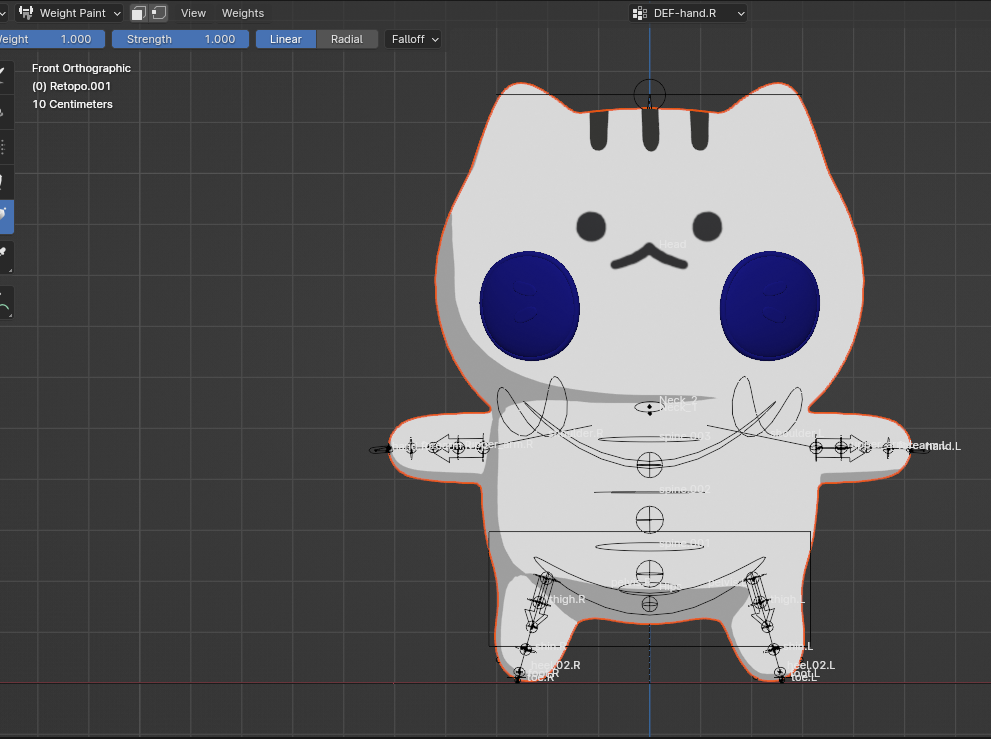Click the (0) Retopo.001 object label
The width and height of the screenshot is (991, 739).
pyautogui.click(x=71, y=86)
